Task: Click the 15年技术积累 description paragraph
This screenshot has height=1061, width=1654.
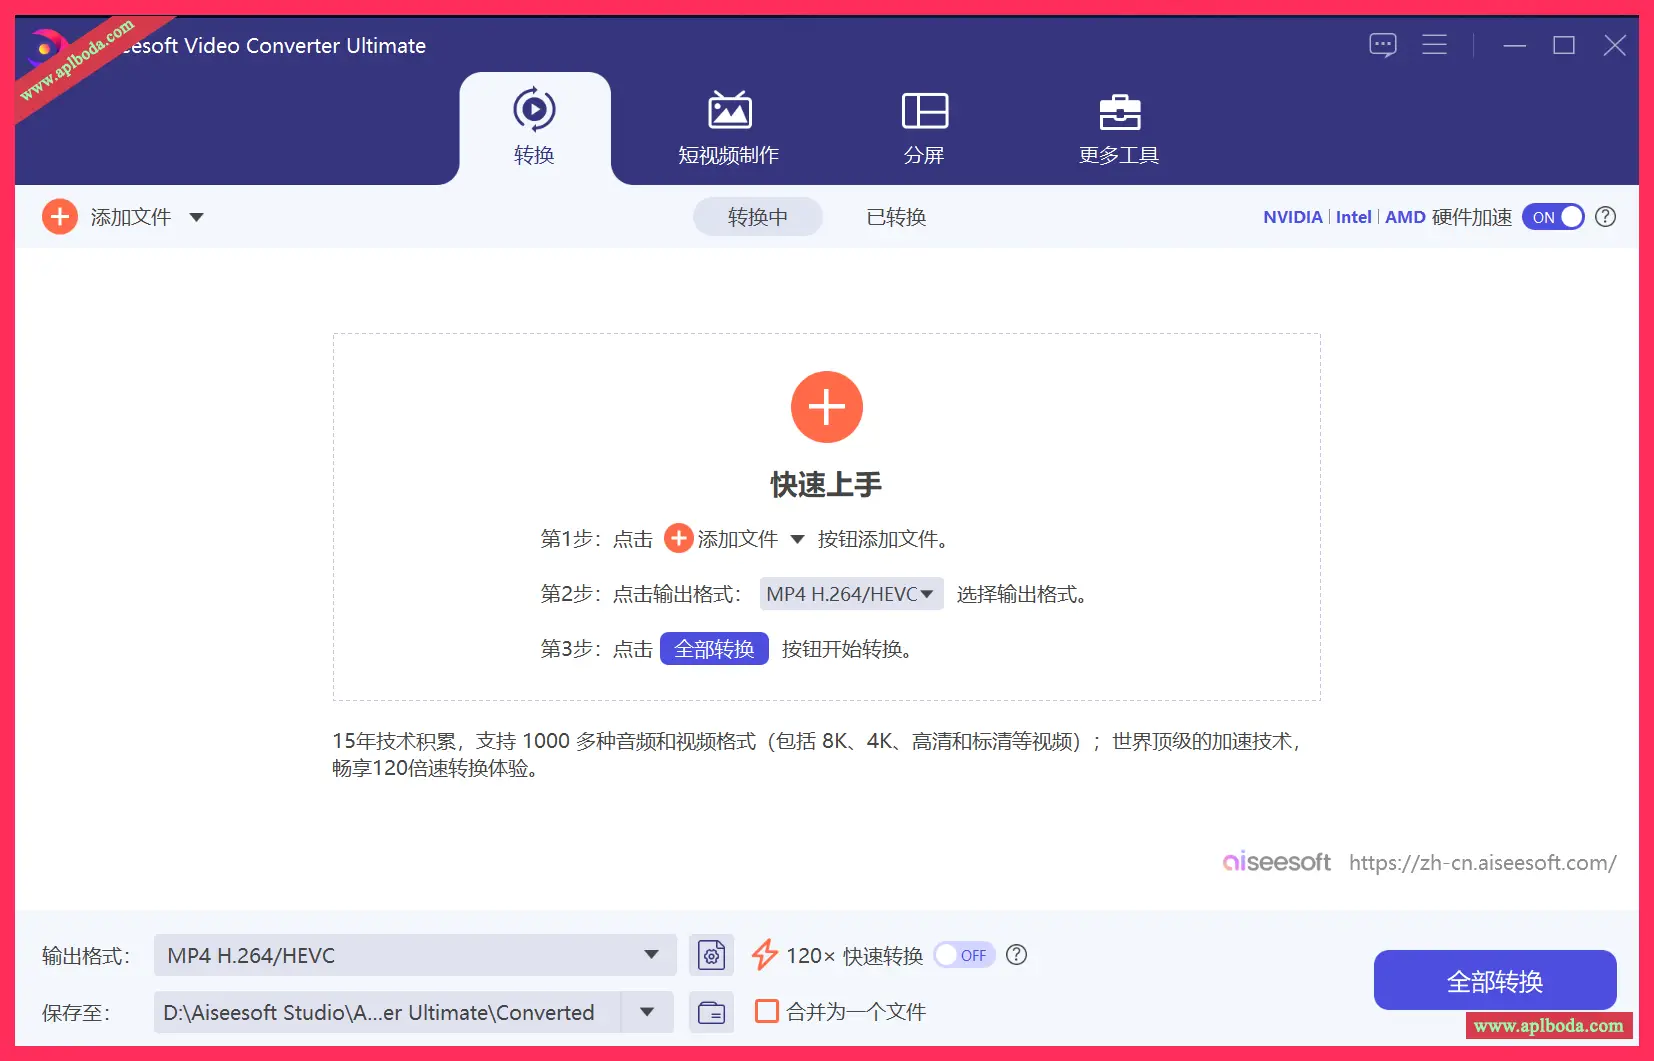Action: pos(817,754)
